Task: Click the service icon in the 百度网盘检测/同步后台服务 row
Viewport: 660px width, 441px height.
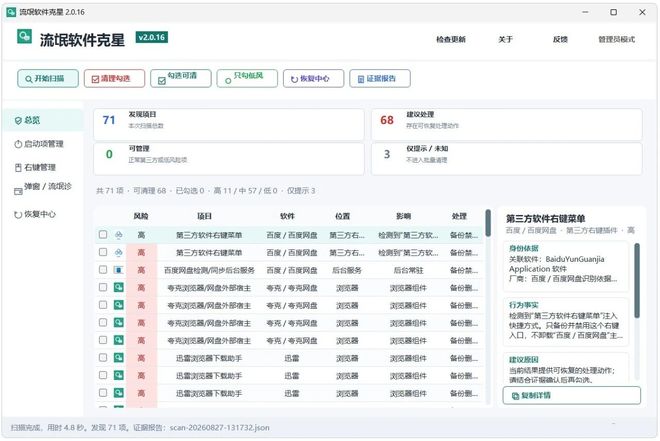Action: click(119, 270)
